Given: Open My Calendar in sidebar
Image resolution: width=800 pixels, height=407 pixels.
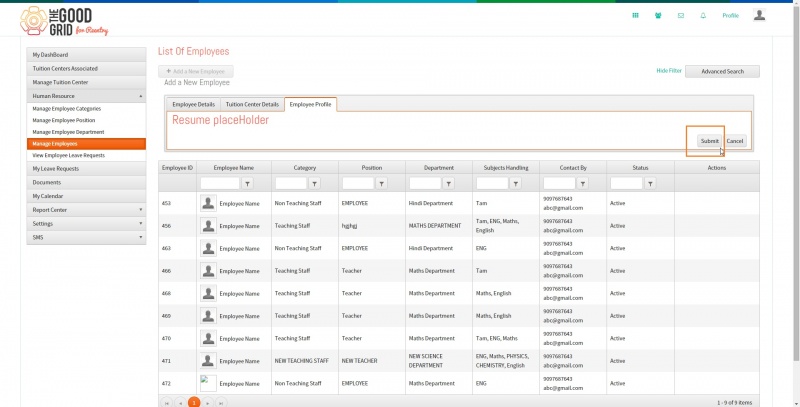Looking at the screenshot, I should pyautogui.click(x=86, y=196).
